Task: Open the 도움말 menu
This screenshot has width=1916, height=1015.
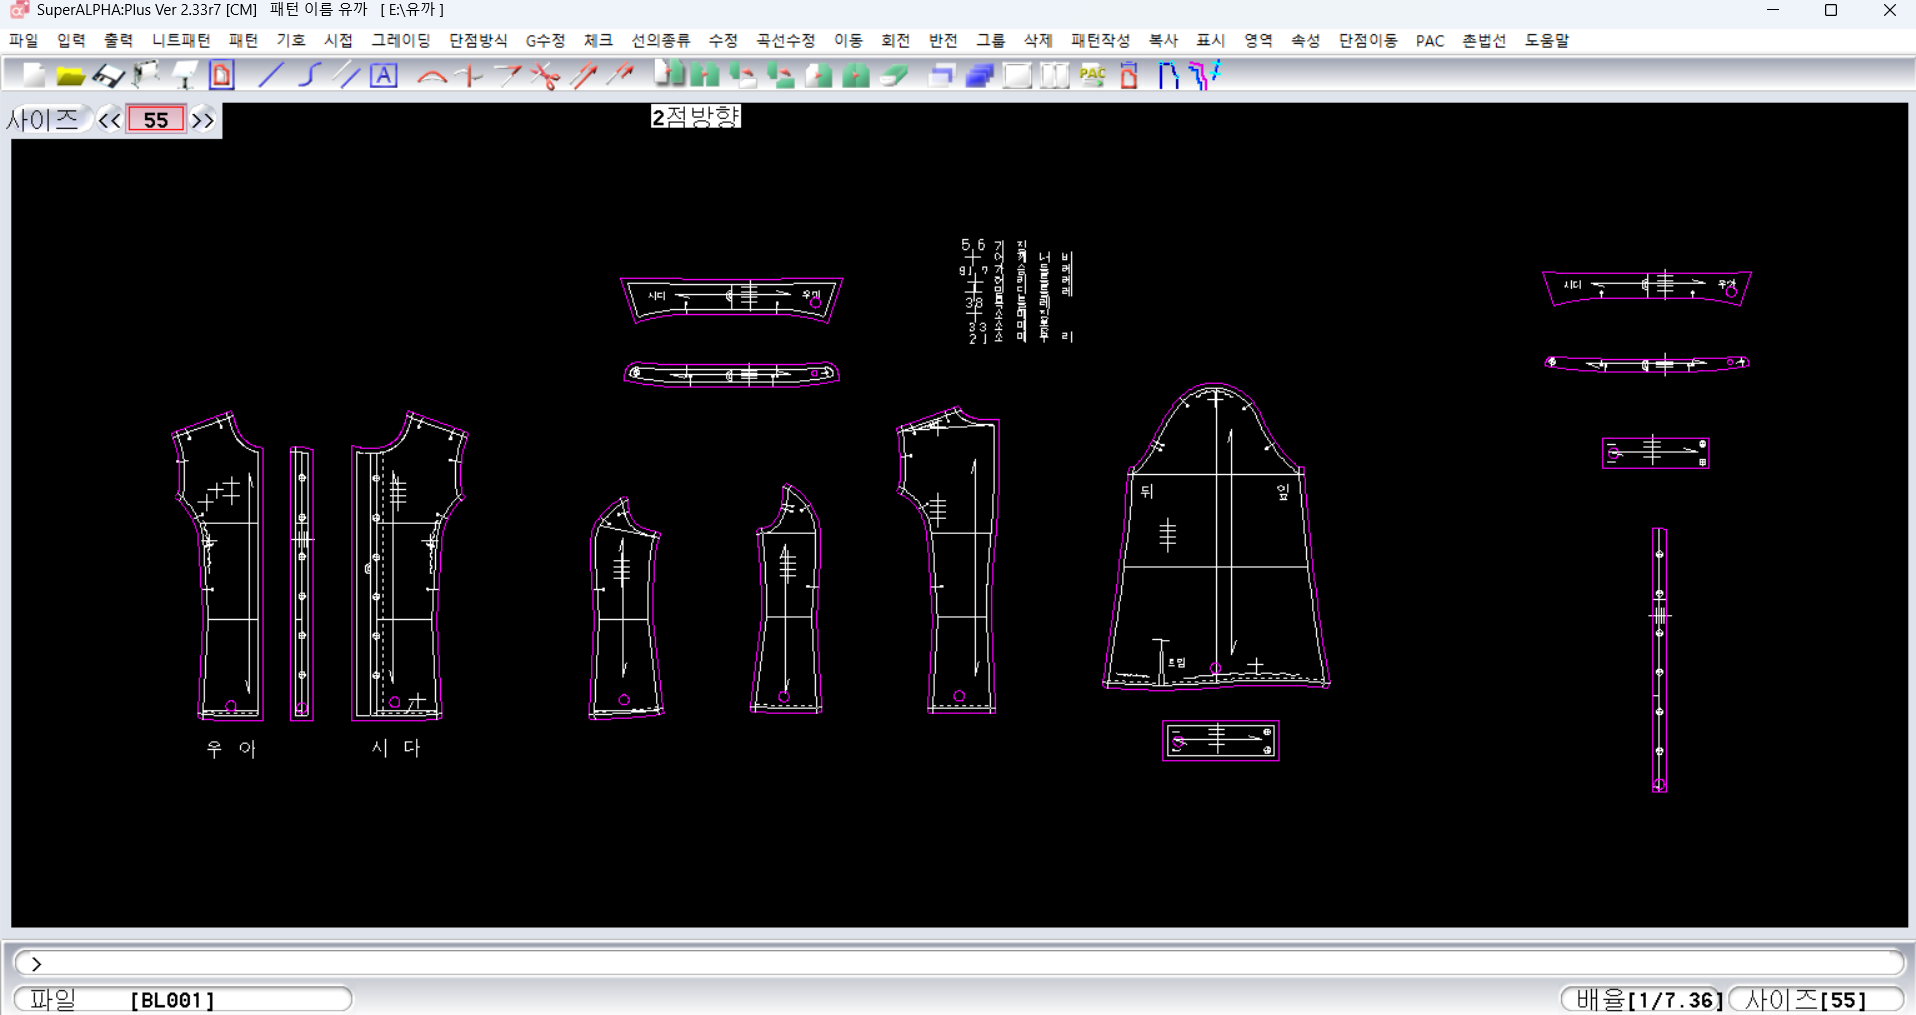Action: [1546, 40]
